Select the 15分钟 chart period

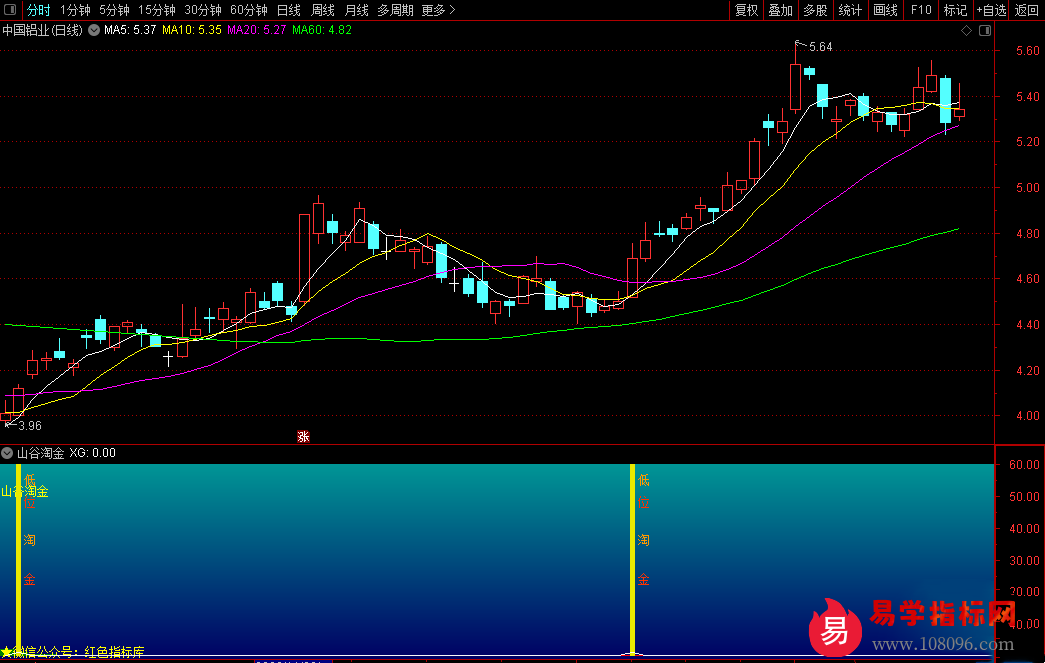click(157, 10)
